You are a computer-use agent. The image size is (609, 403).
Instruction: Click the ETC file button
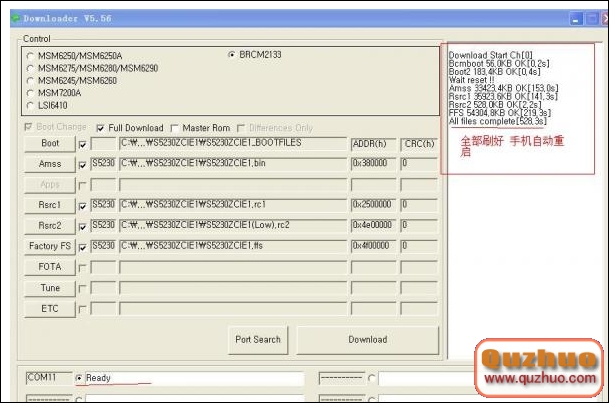click(x=50, y=309)
